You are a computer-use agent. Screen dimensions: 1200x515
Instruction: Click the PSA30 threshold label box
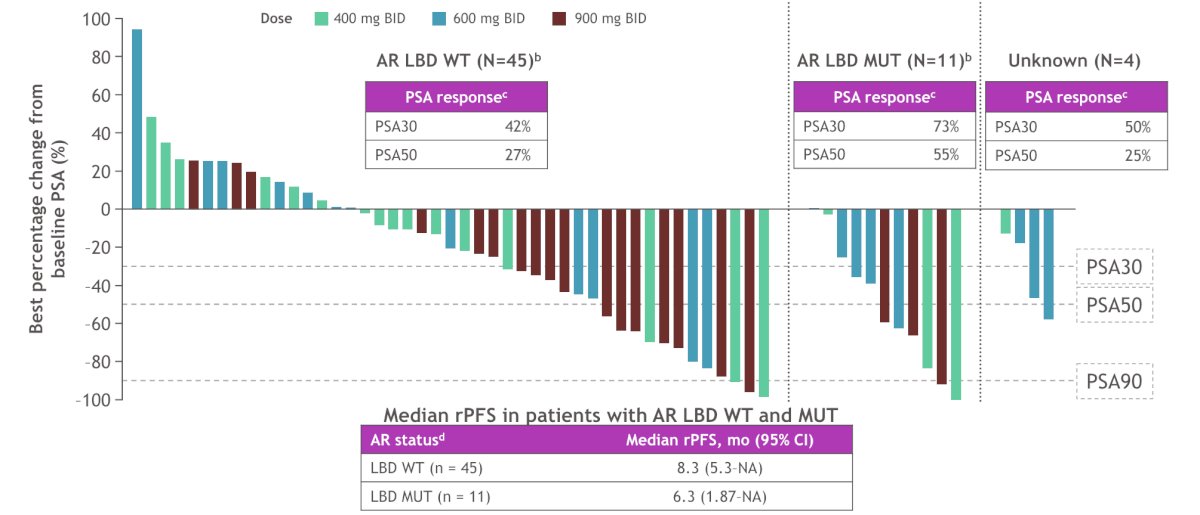[x=1115, y=266]
